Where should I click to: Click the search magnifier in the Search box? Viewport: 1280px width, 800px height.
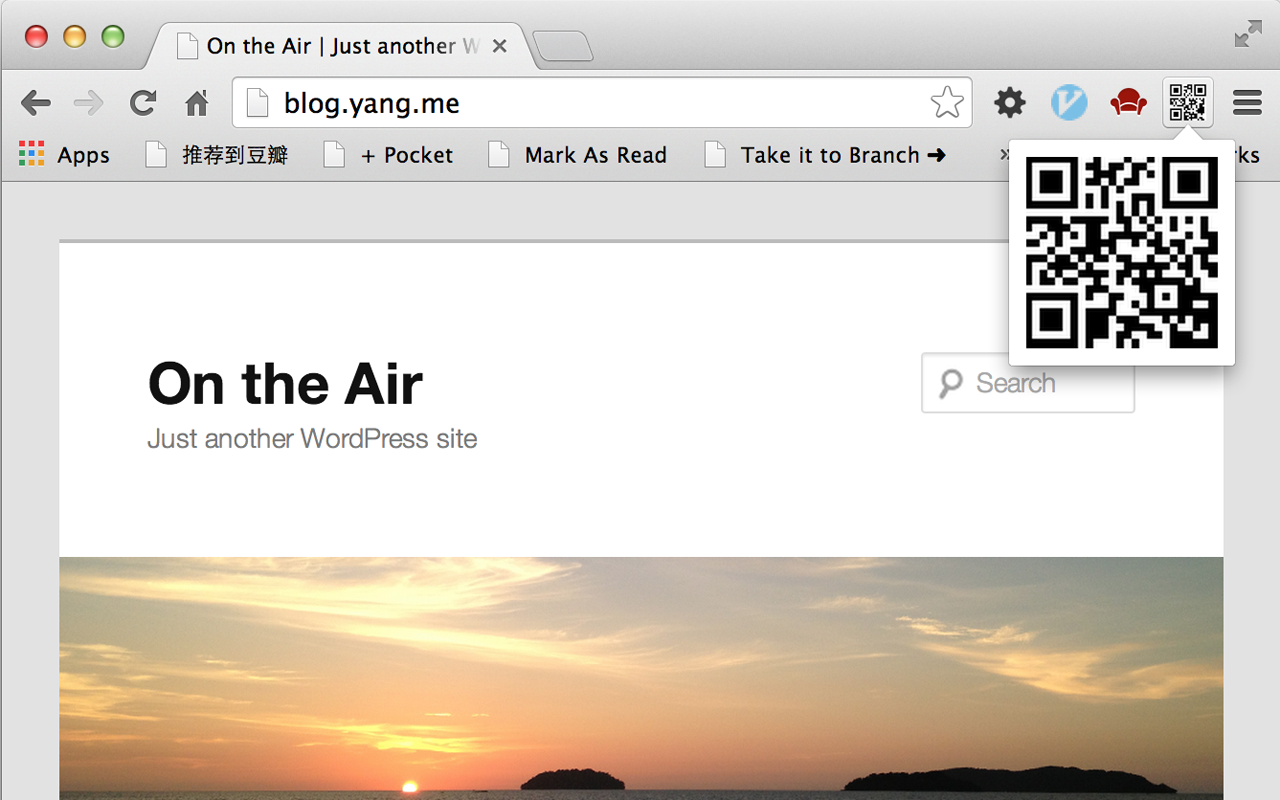(949, 383)
